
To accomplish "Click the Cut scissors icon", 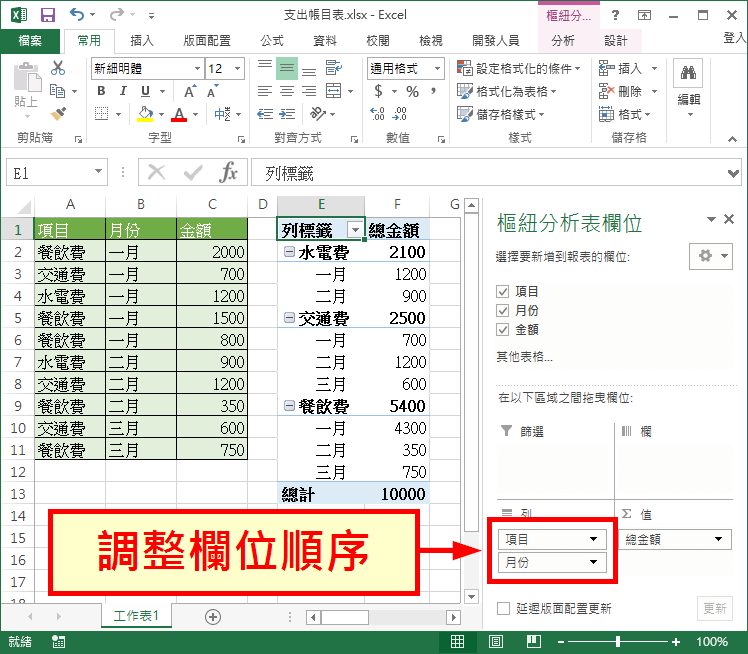I will [58, 68].
